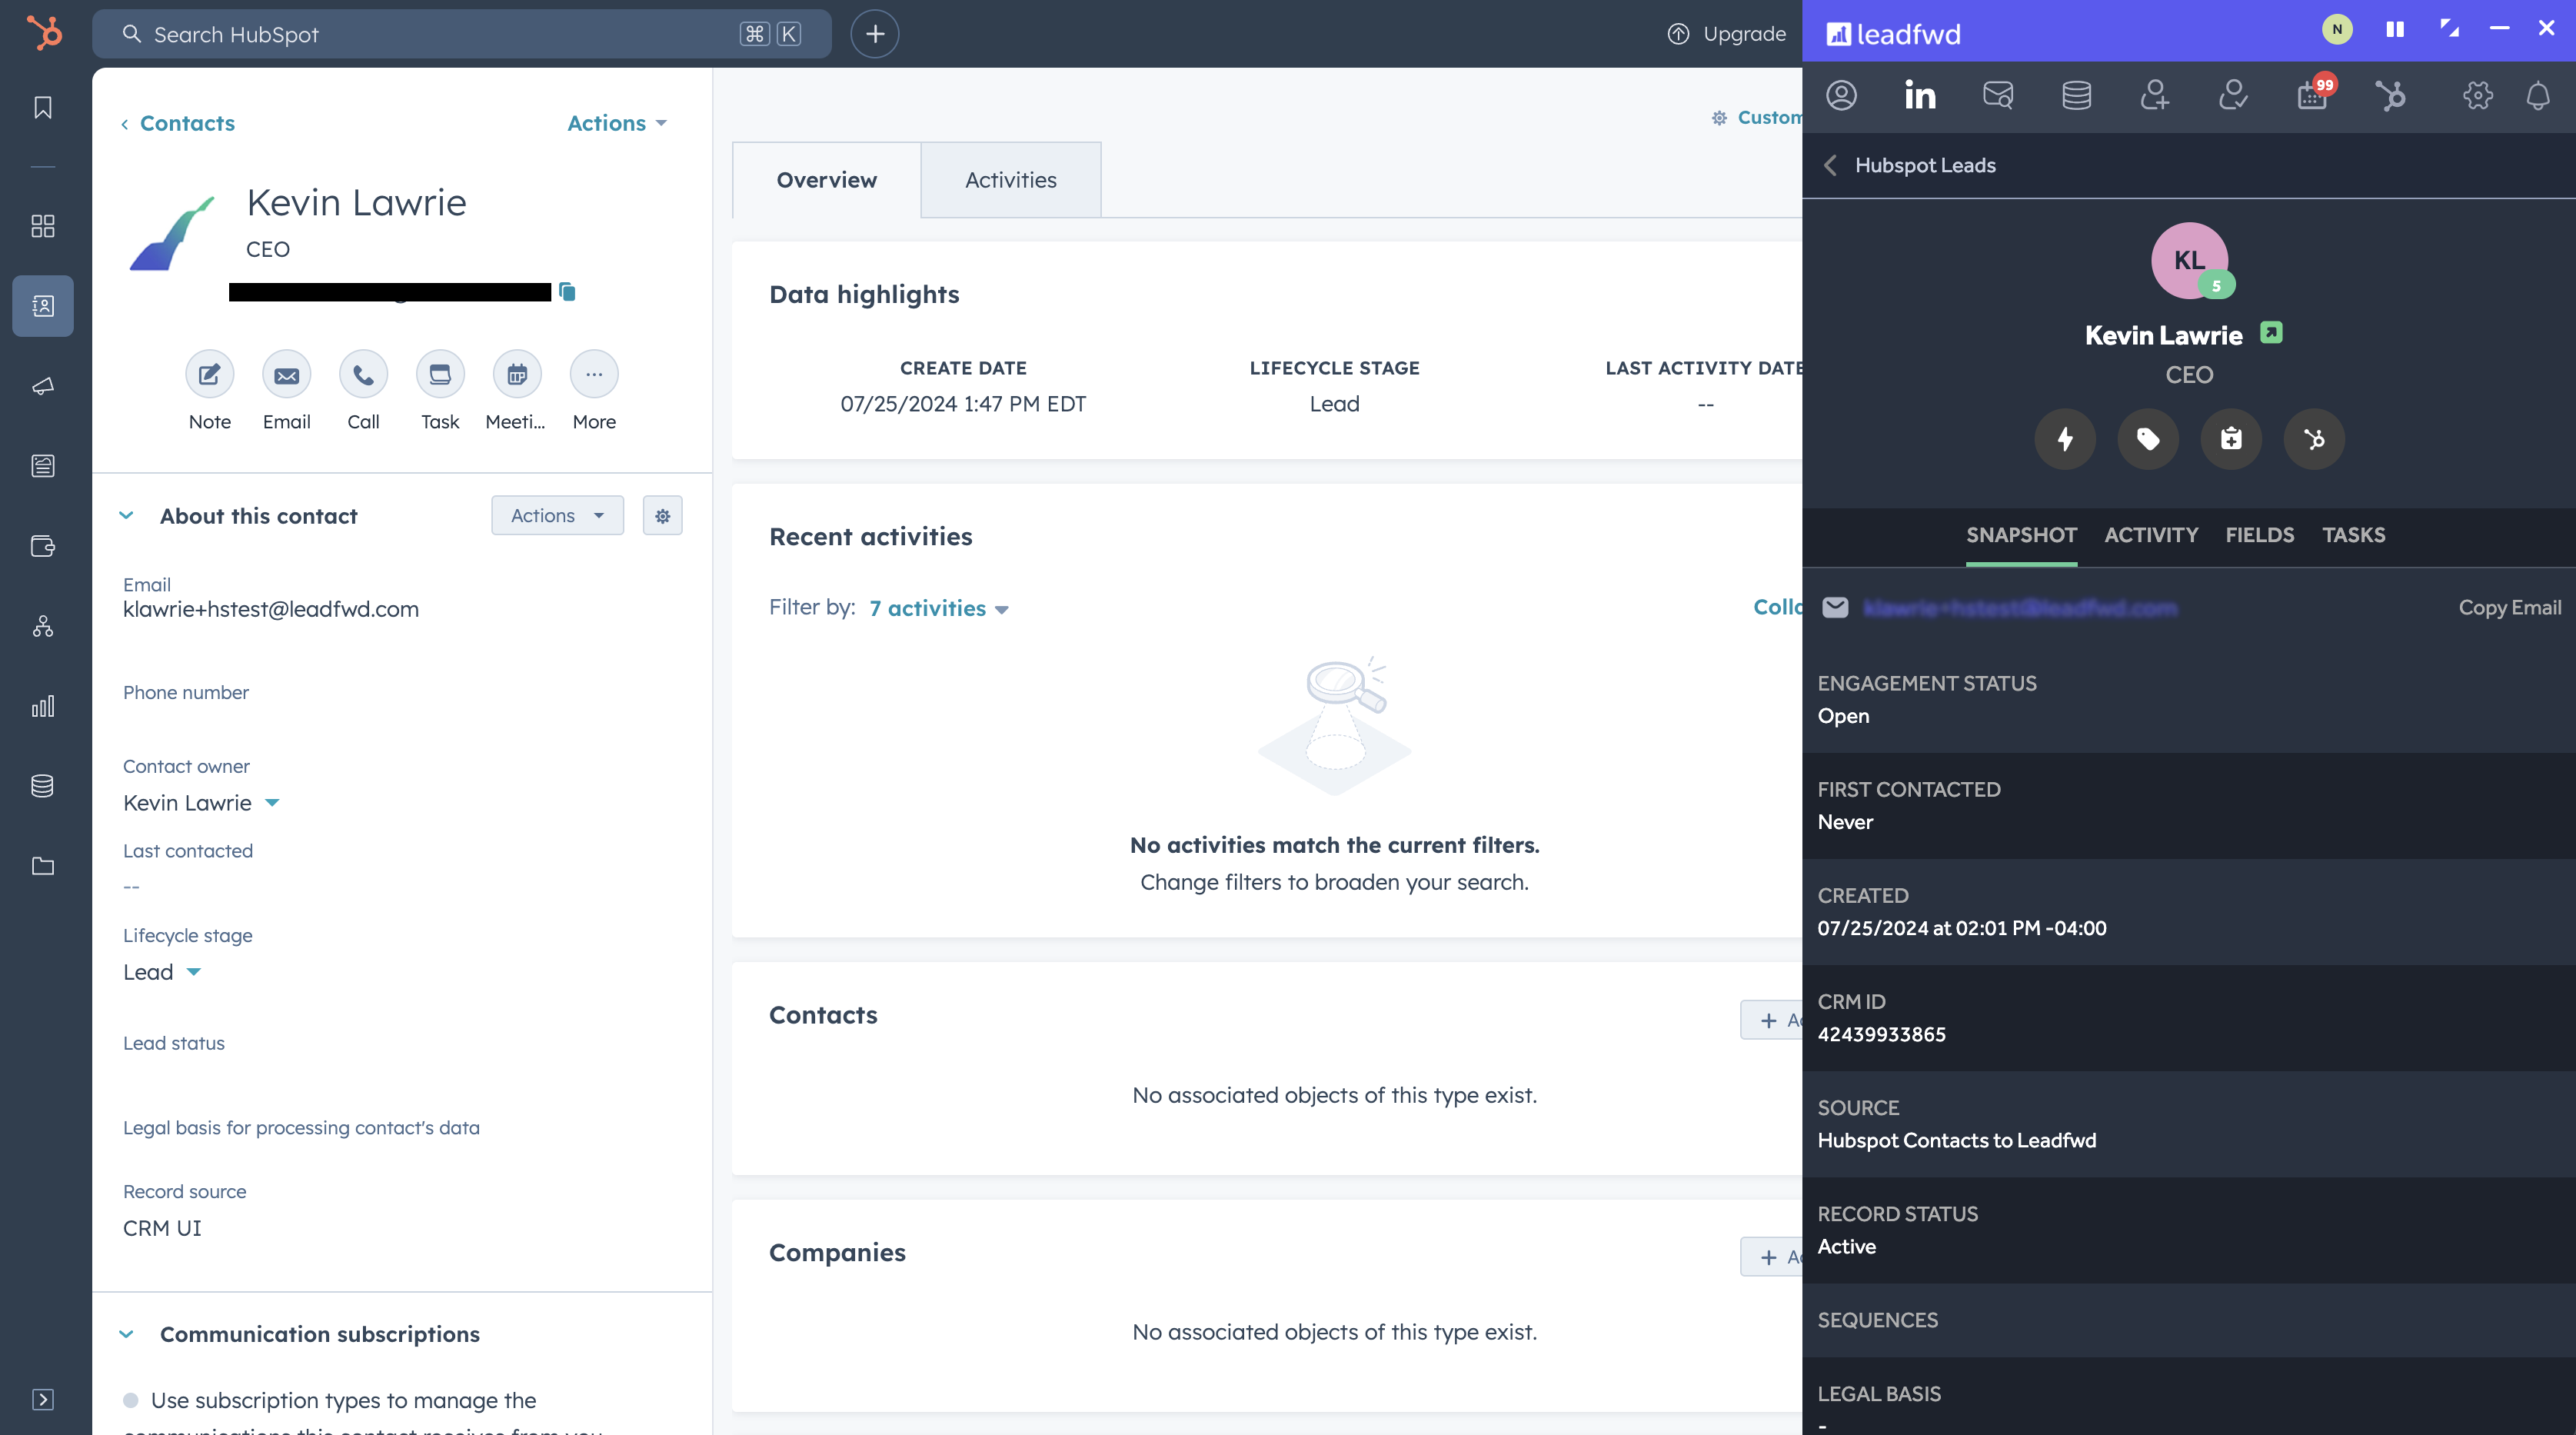Open the LinkedIn icon in leadfwd toolbar

click(1920, 96)
